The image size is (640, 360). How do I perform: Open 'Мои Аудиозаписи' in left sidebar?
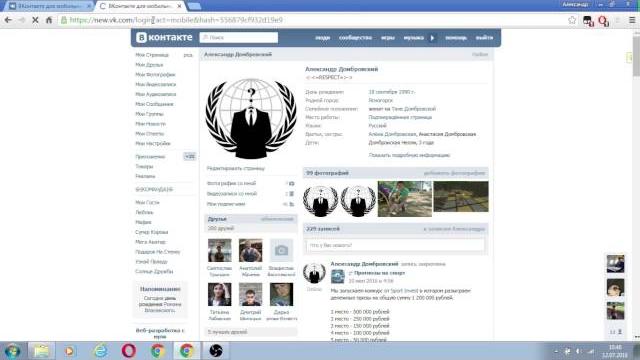click(x=156, y=94)
